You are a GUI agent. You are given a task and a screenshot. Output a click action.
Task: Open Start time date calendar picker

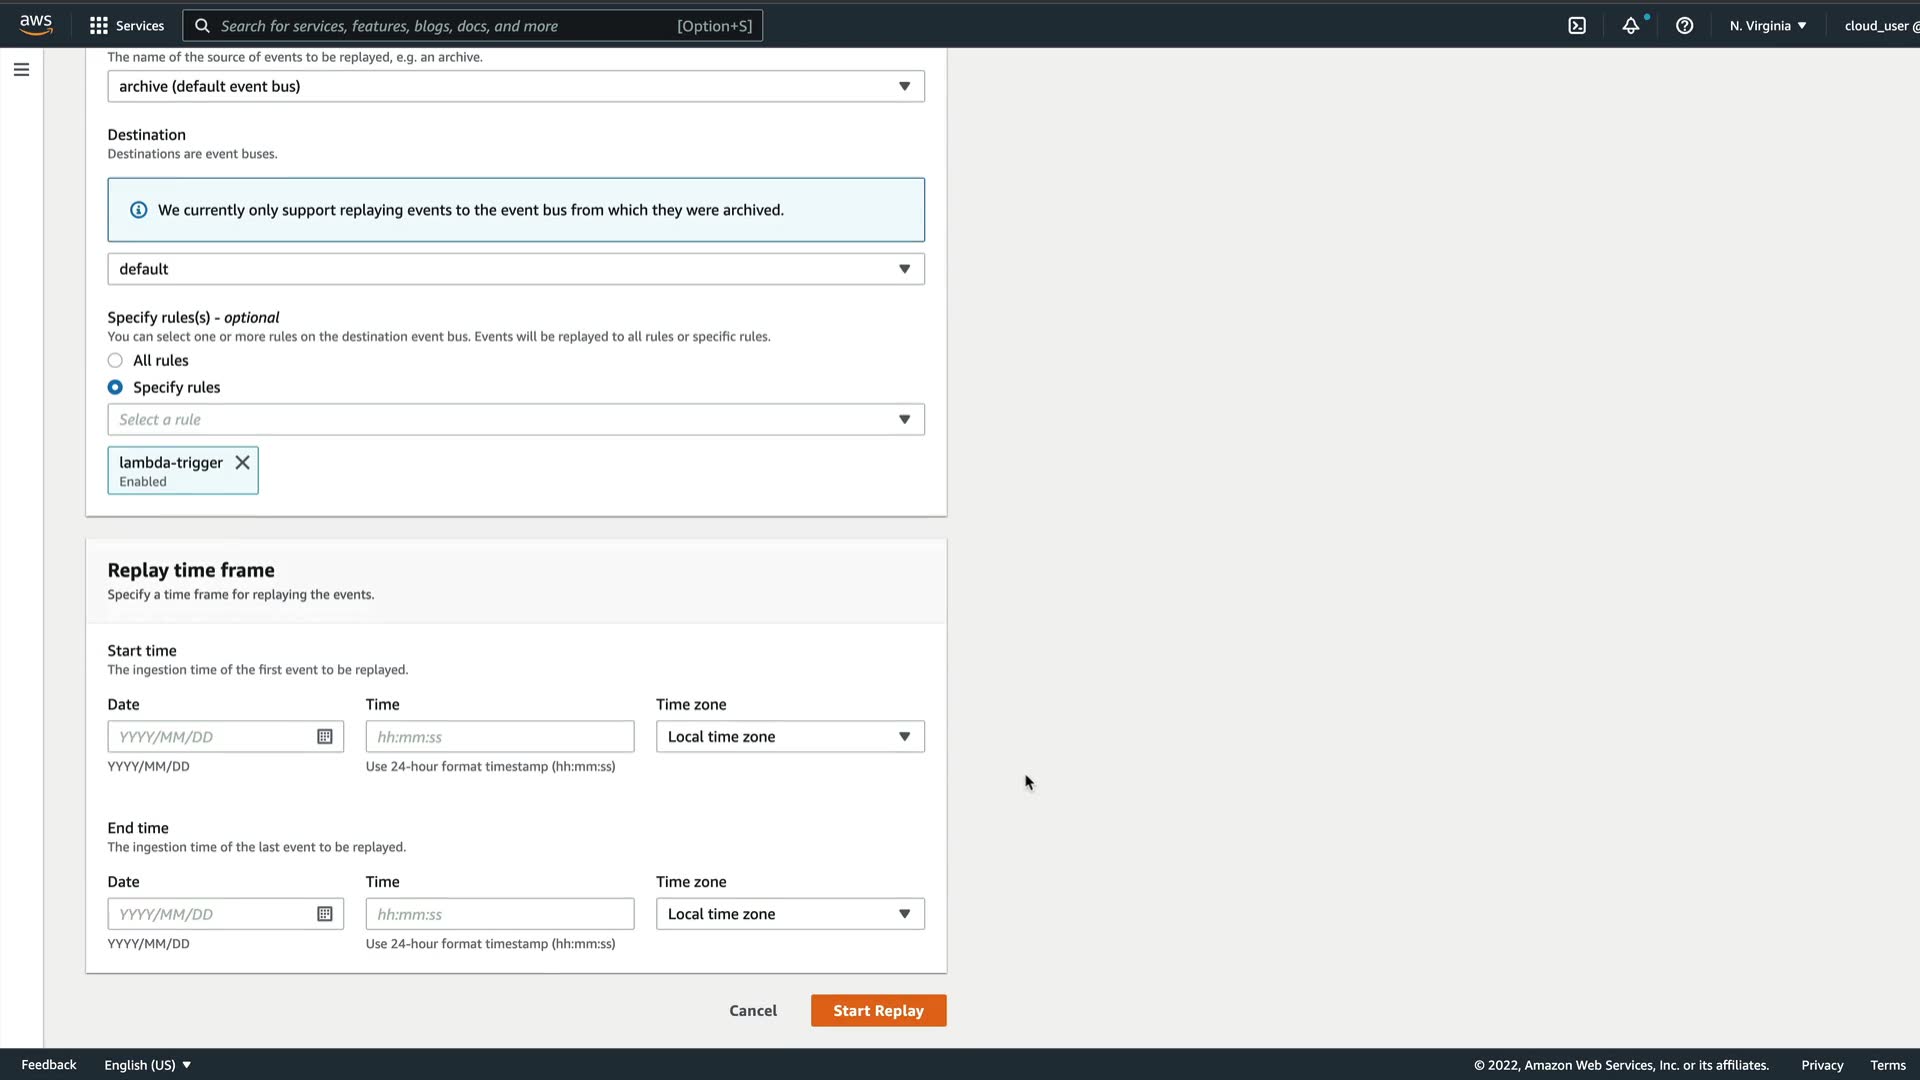(325, 737)
